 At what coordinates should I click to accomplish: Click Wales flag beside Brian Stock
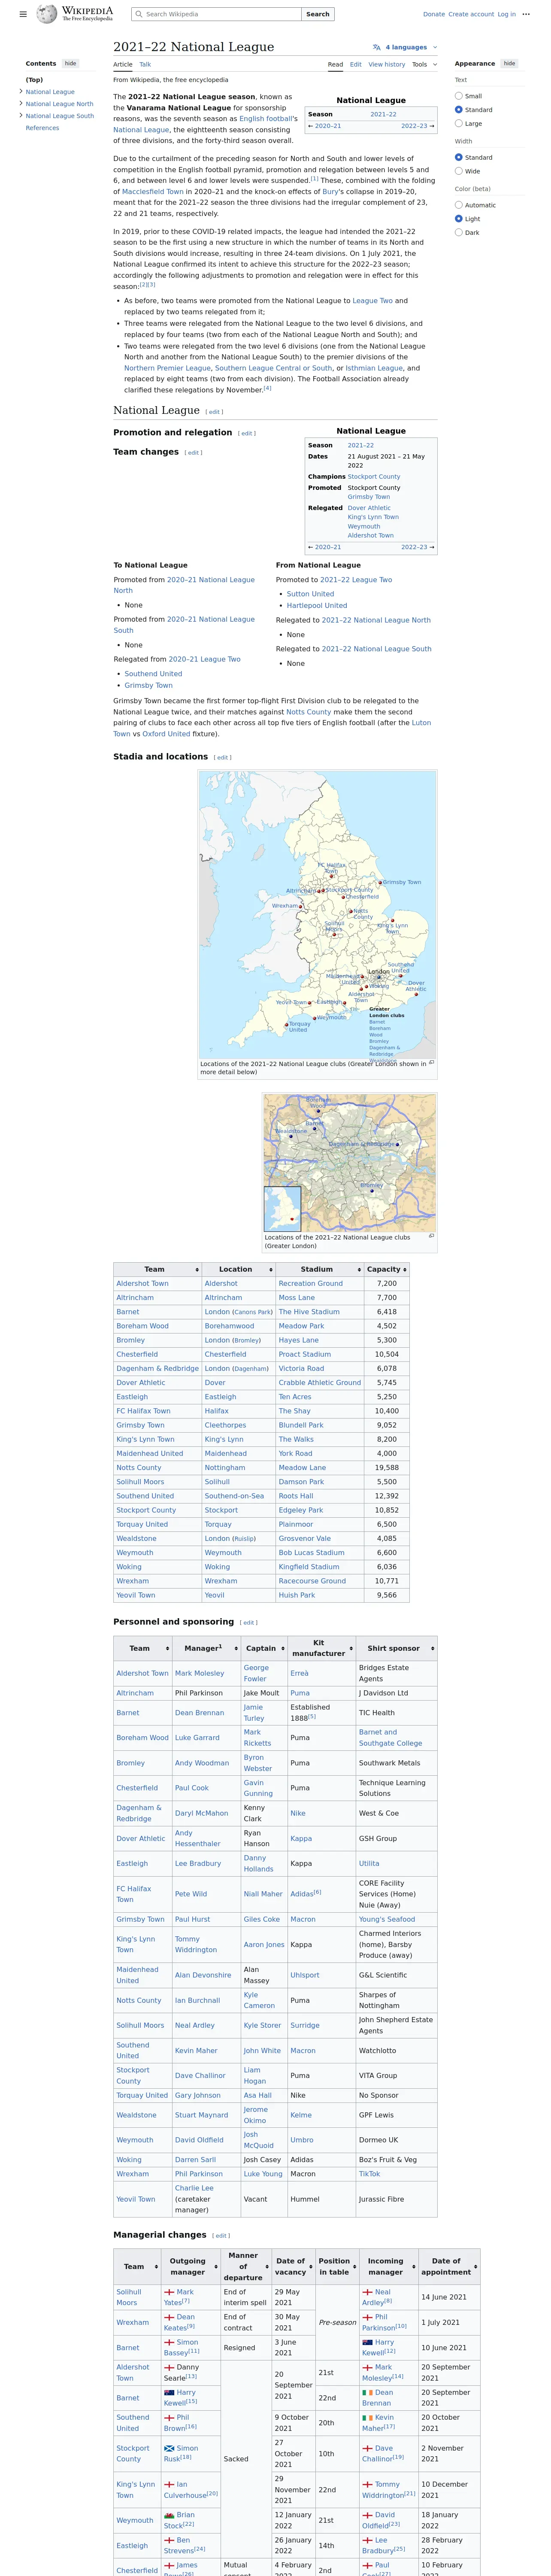pos(169,2515)
